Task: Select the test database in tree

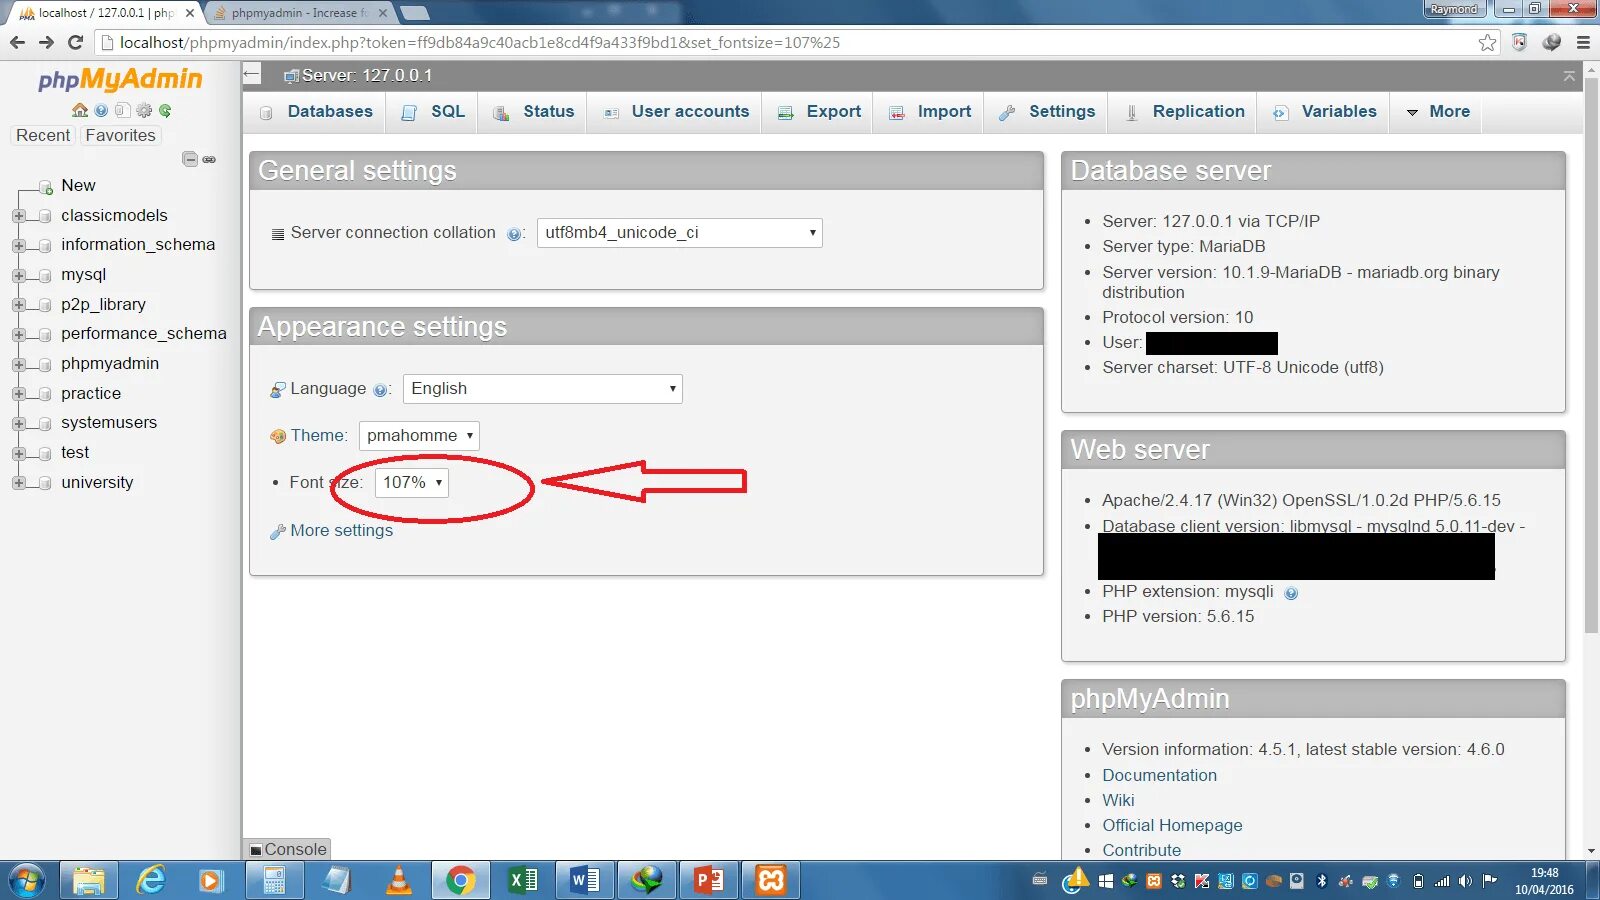Action: (75, 453)
